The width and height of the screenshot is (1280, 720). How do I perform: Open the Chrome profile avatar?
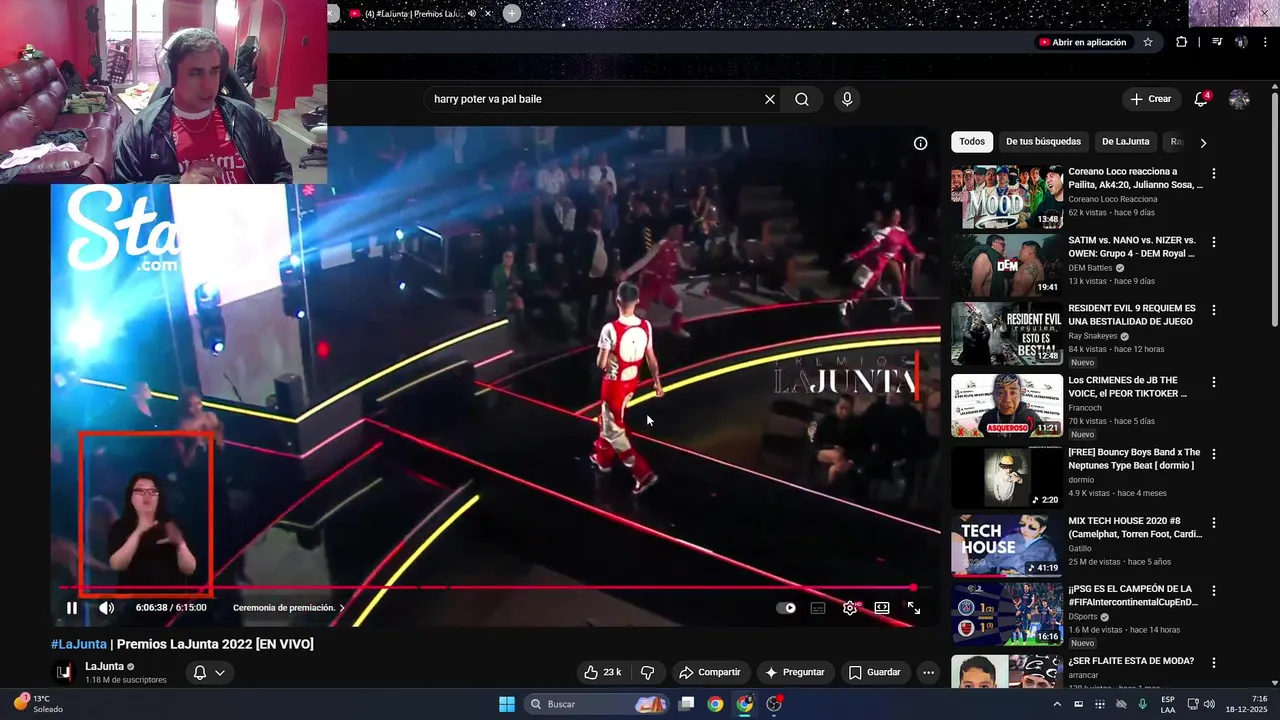[1241, 42]
